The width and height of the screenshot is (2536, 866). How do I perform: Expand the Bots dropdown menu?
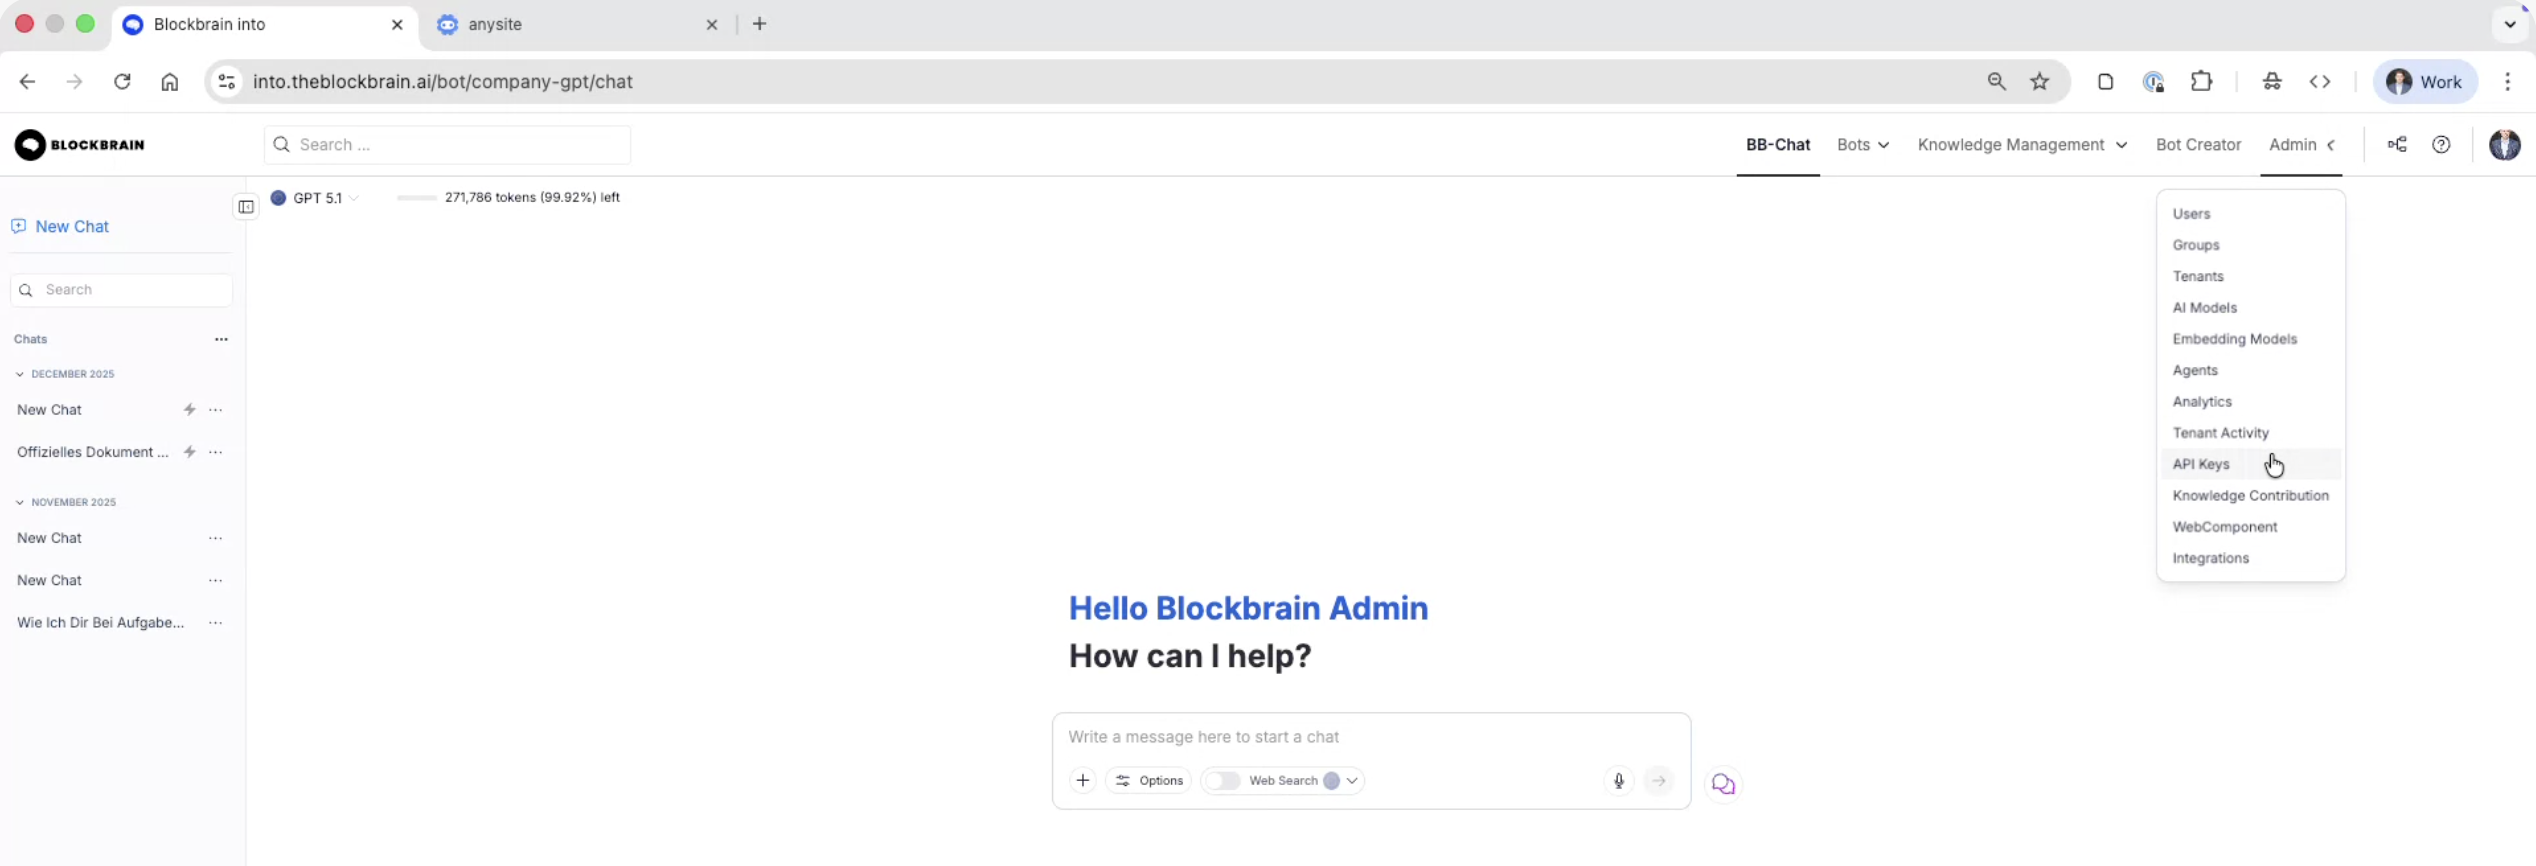click(1862, 145)
